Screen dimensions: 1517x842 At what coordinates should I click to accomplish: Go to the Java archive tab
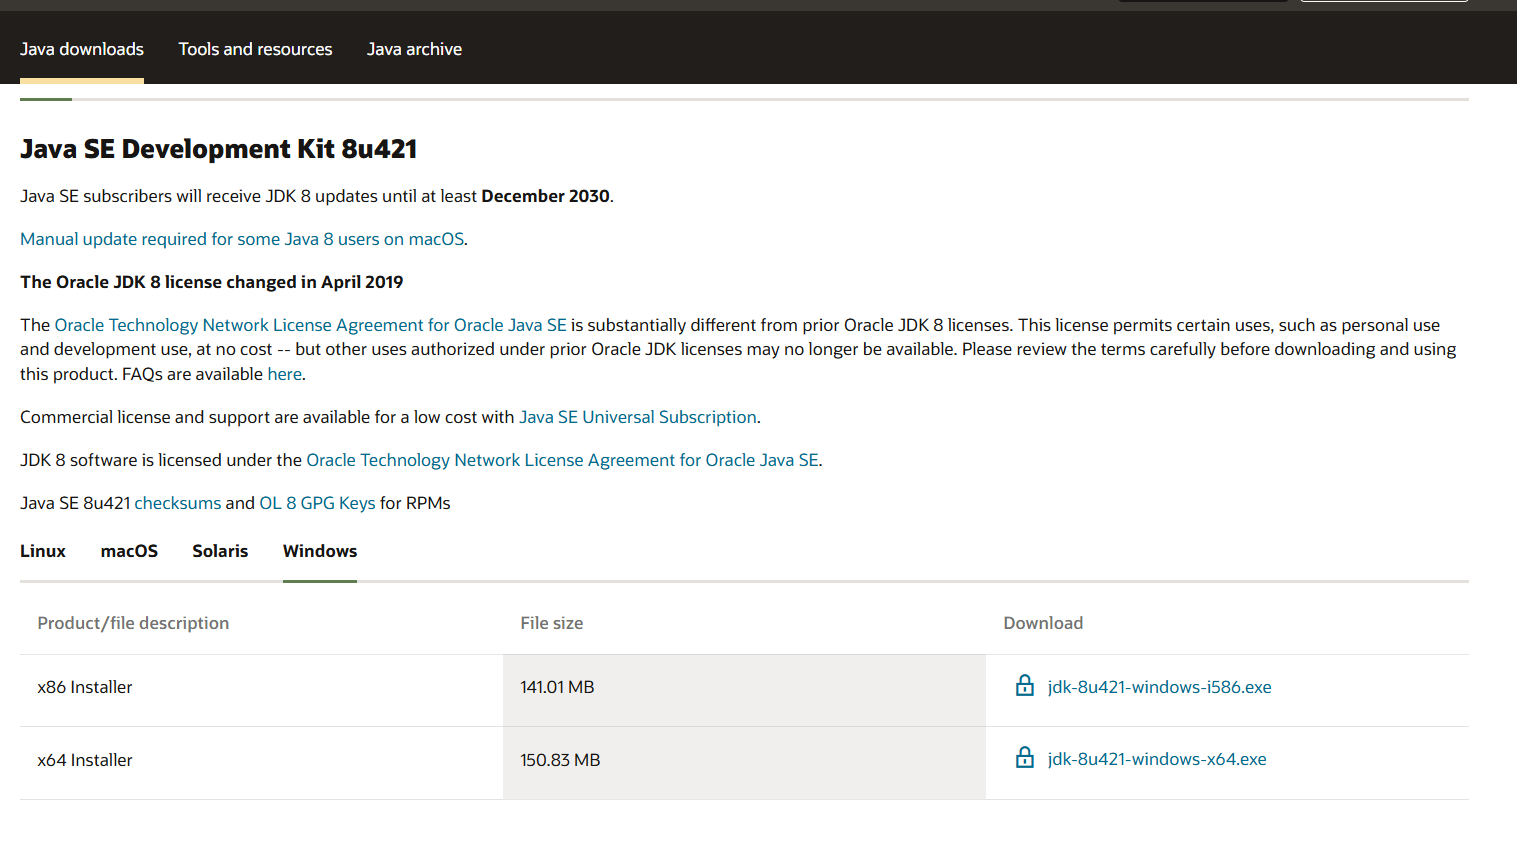(x=414, y=49)
